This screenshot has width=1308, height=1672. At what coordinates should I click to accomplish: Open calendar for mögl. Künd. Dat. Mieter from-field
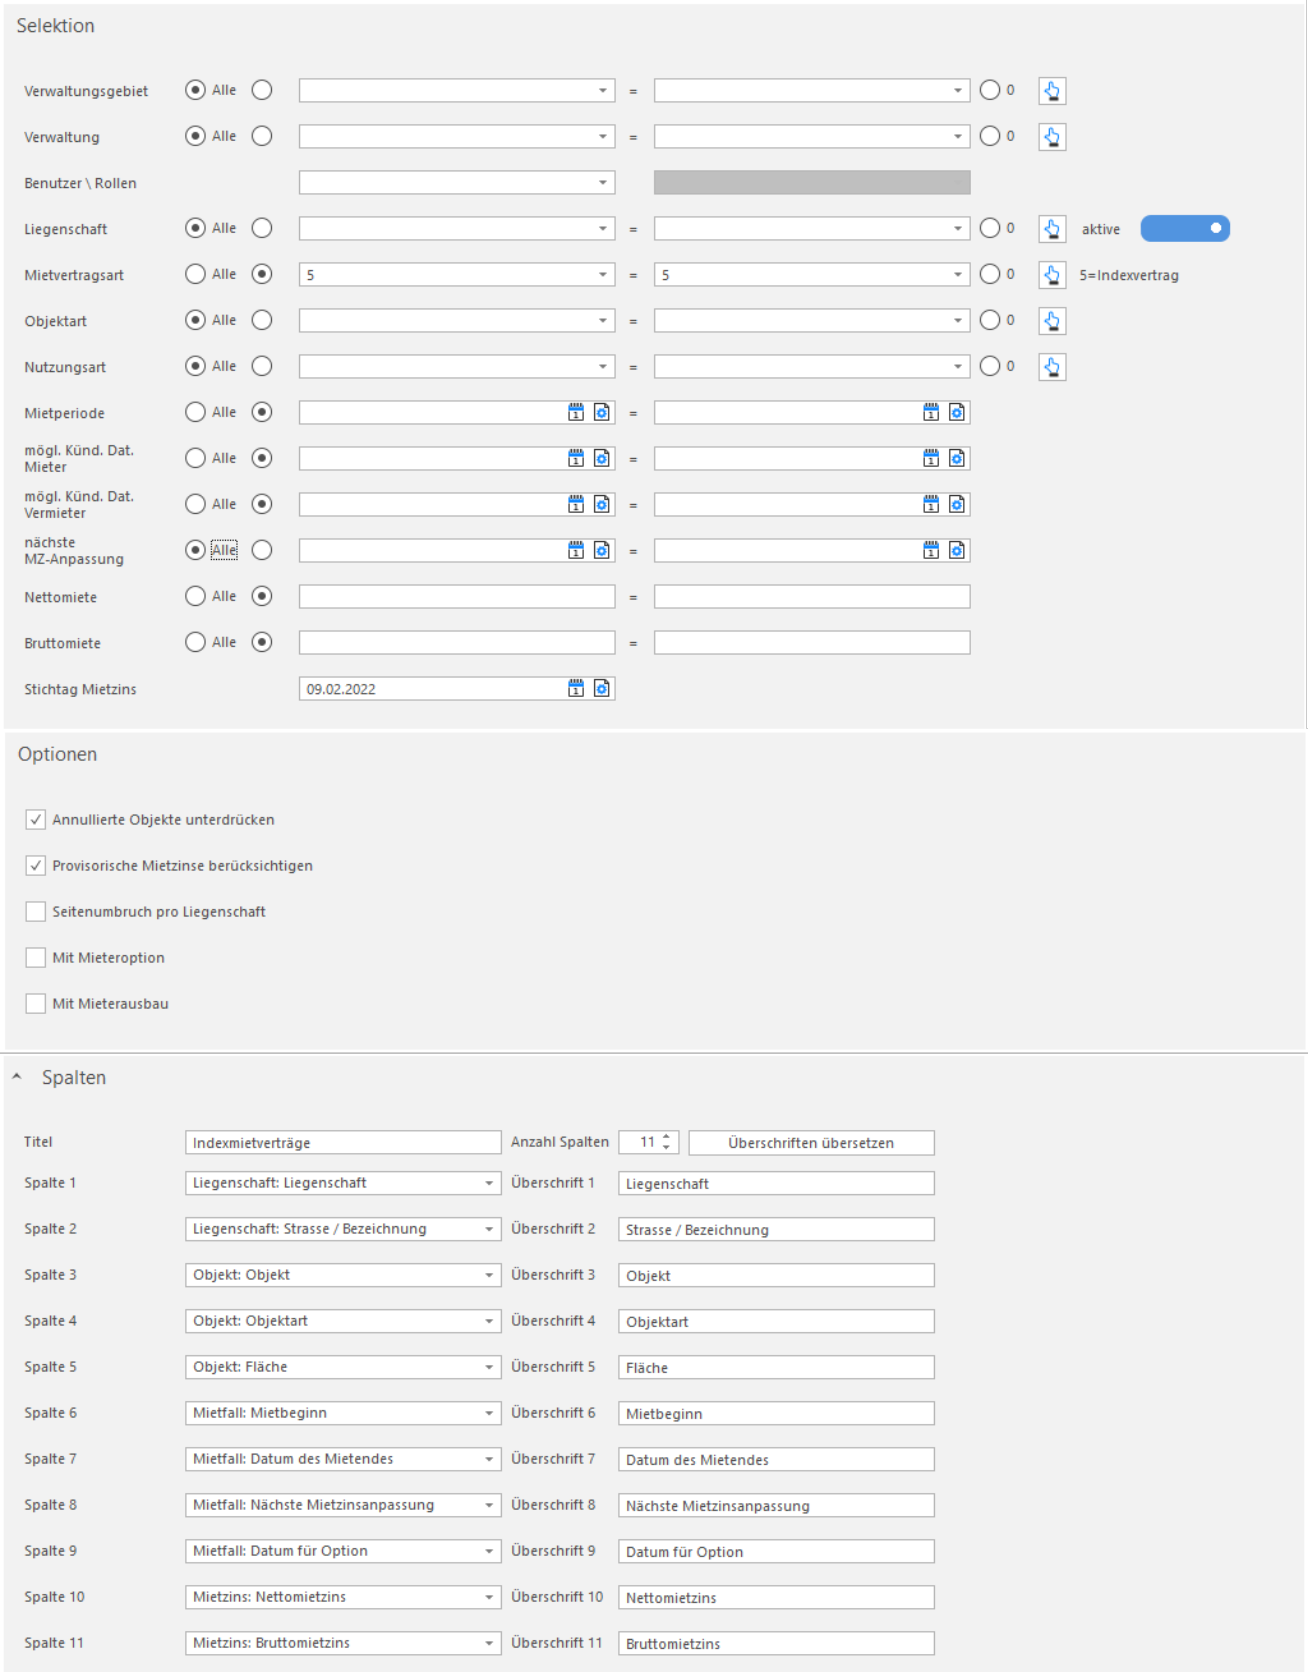click(576, 458)
